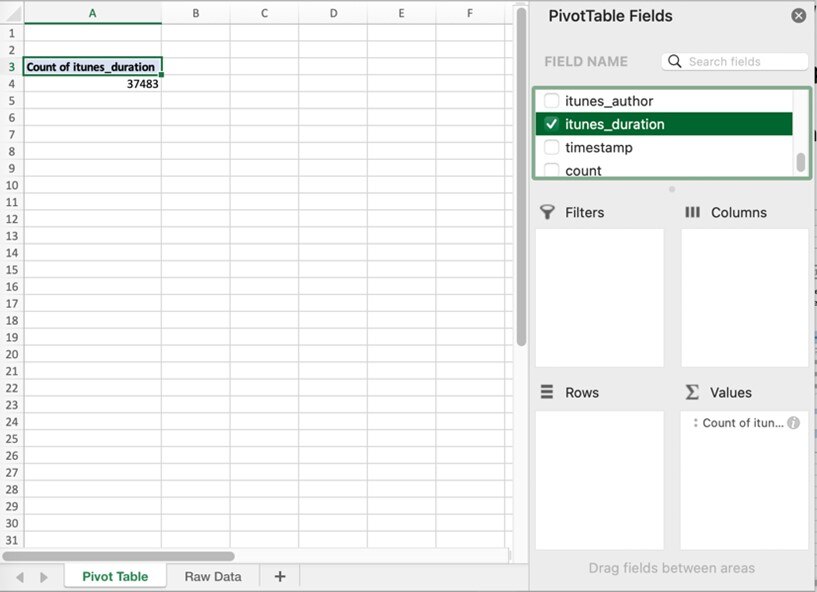The image size is (817, 592).
Task: Select row 1 header
Action: 11,33
